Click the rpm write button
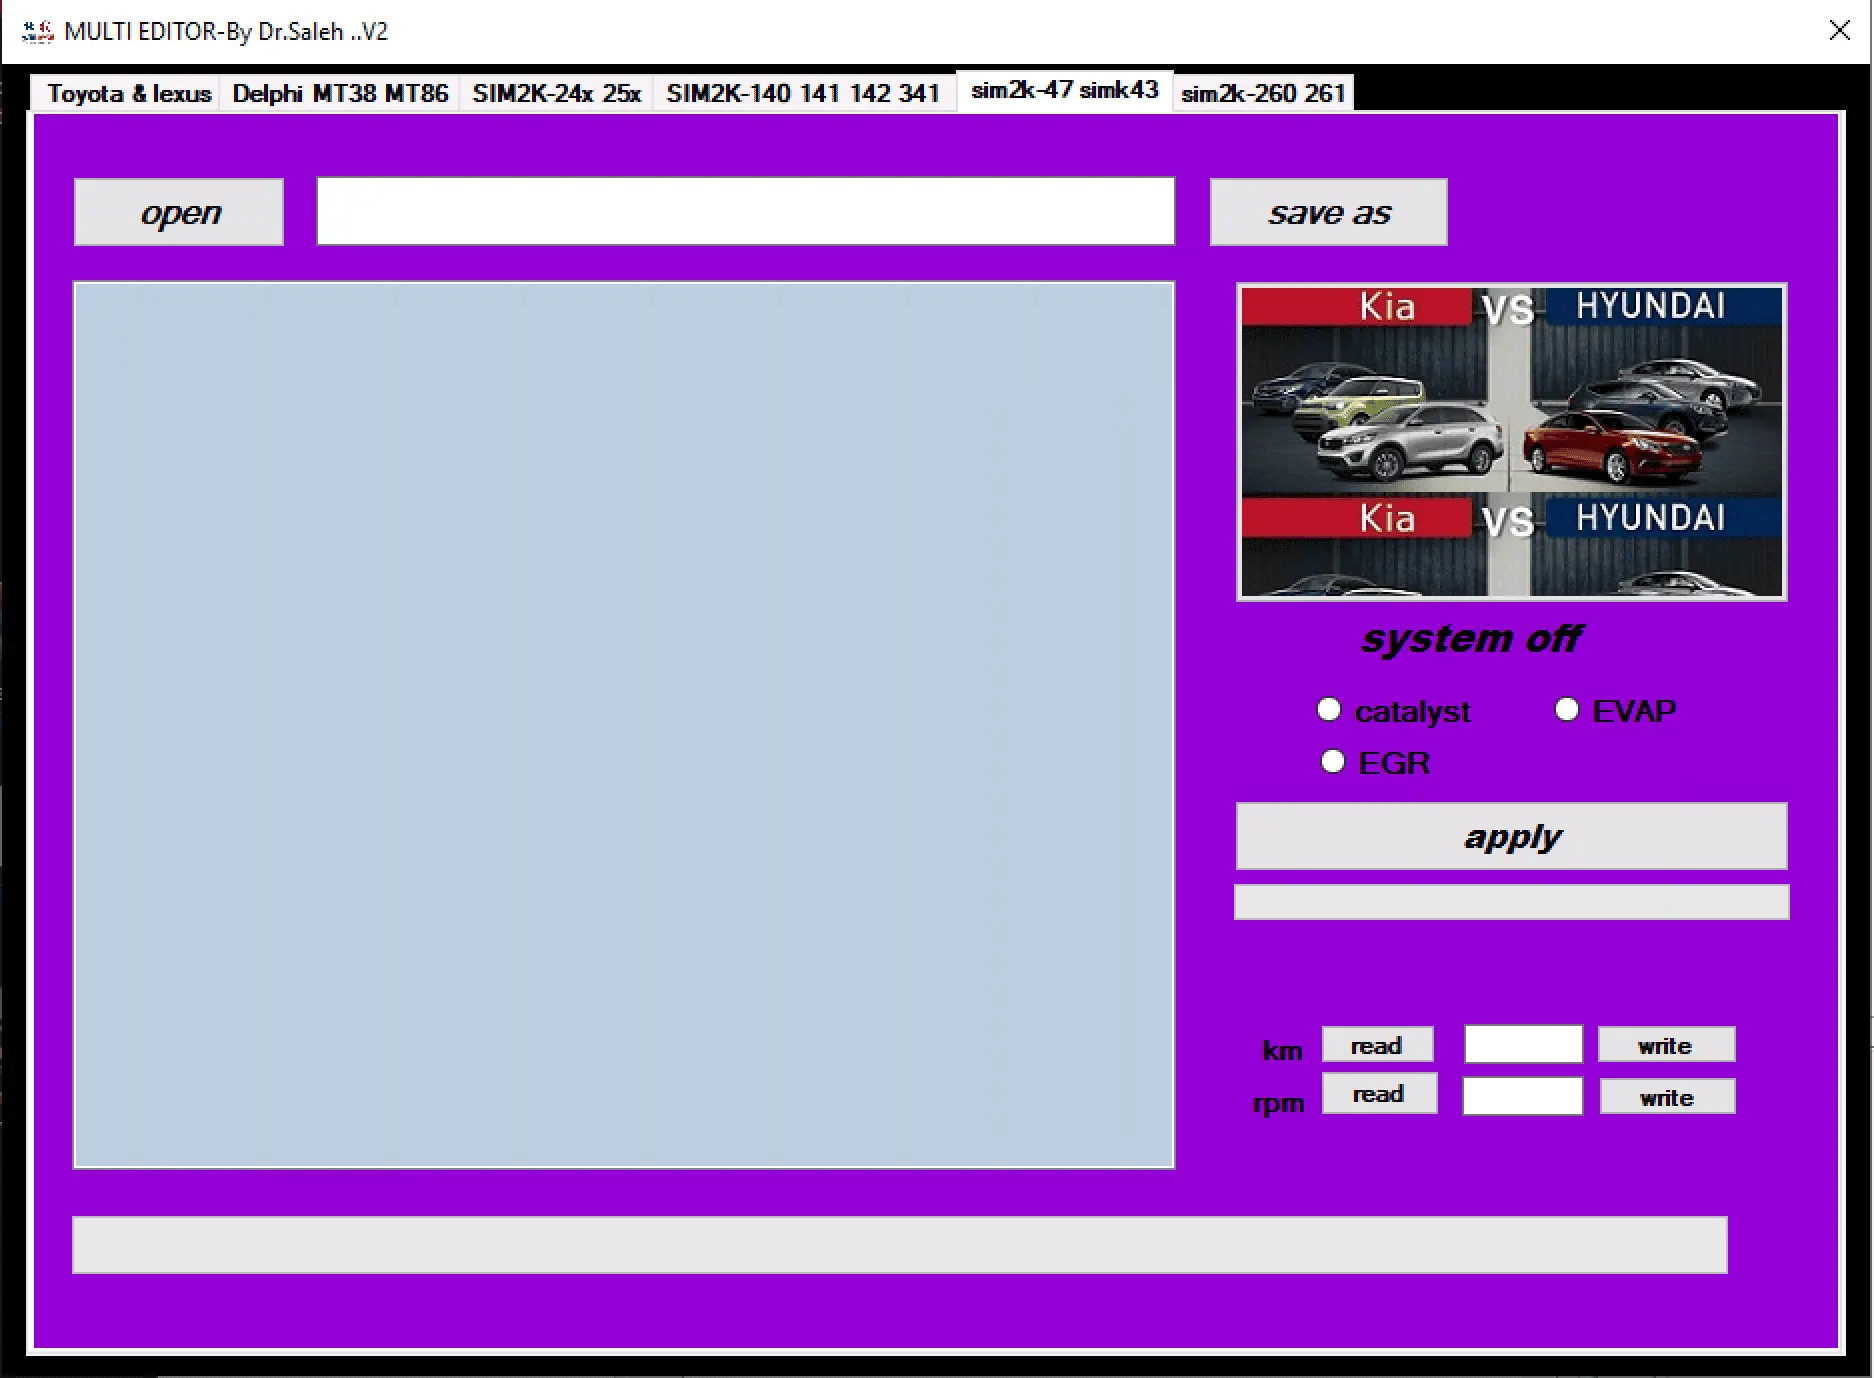The height and width of the screenshot is (1378, 1874). click(1667, 1097)
